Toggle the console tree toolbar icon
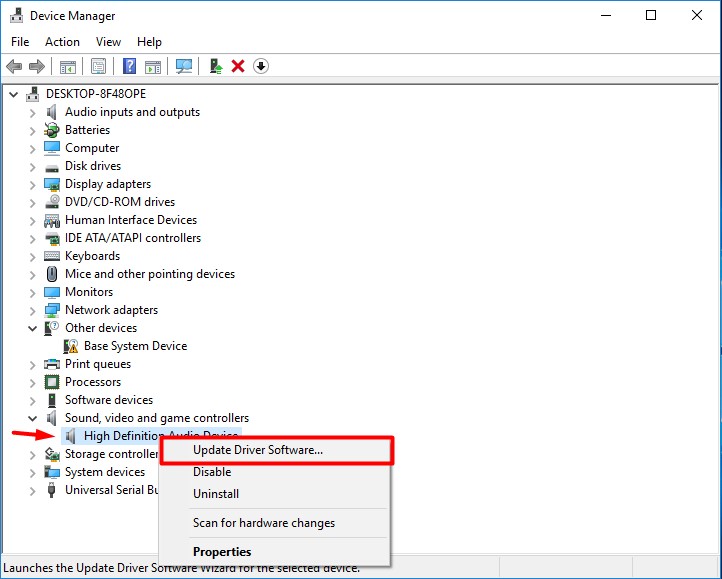This screenshot has height=579, width=722. tap(68, 66)
